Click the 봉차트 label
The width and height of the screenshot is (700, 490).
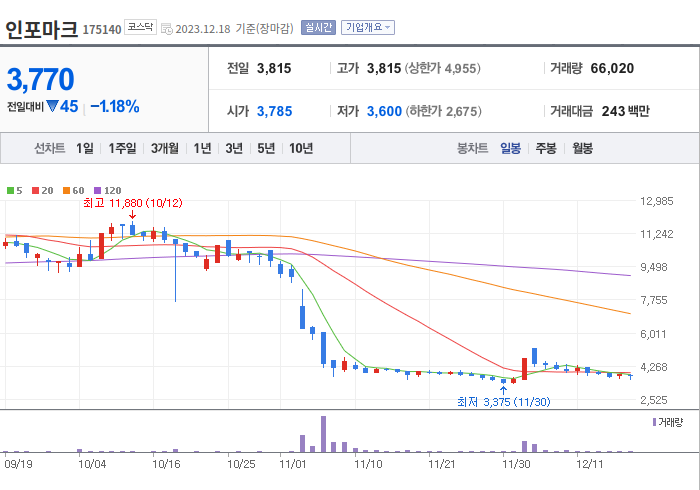tap(472, 148)
